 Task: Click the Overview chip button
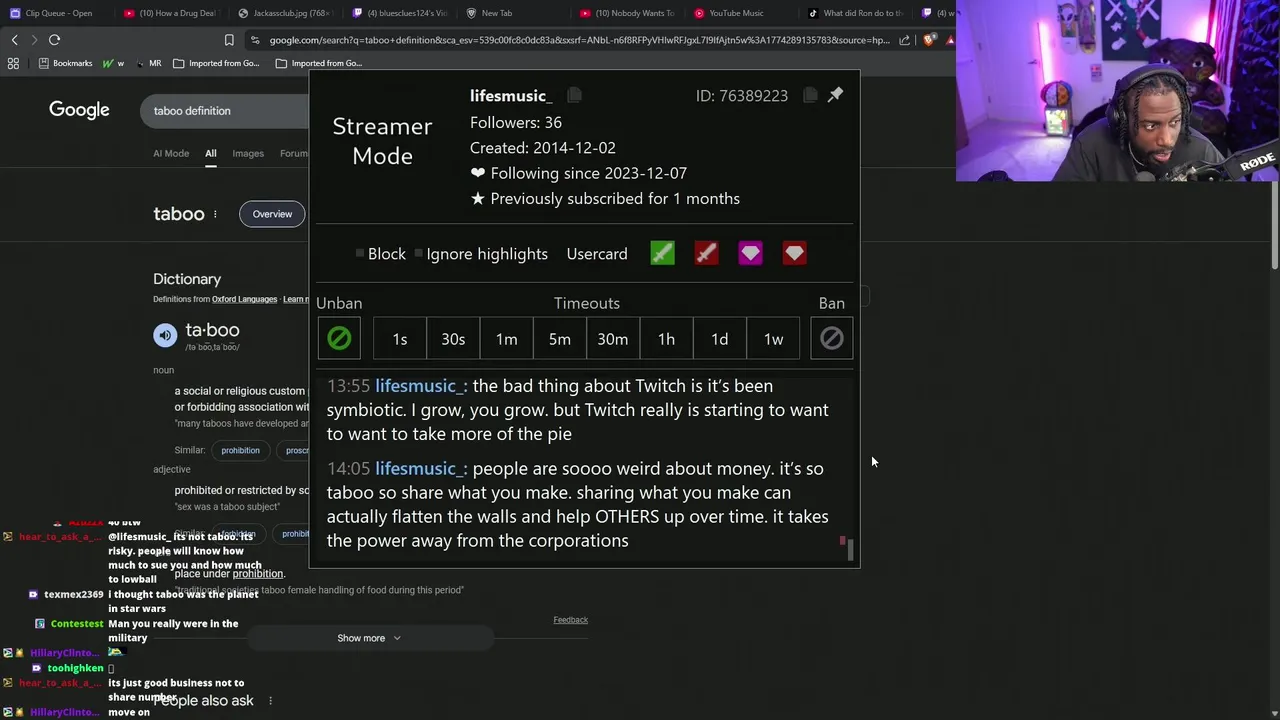point(272,214)
